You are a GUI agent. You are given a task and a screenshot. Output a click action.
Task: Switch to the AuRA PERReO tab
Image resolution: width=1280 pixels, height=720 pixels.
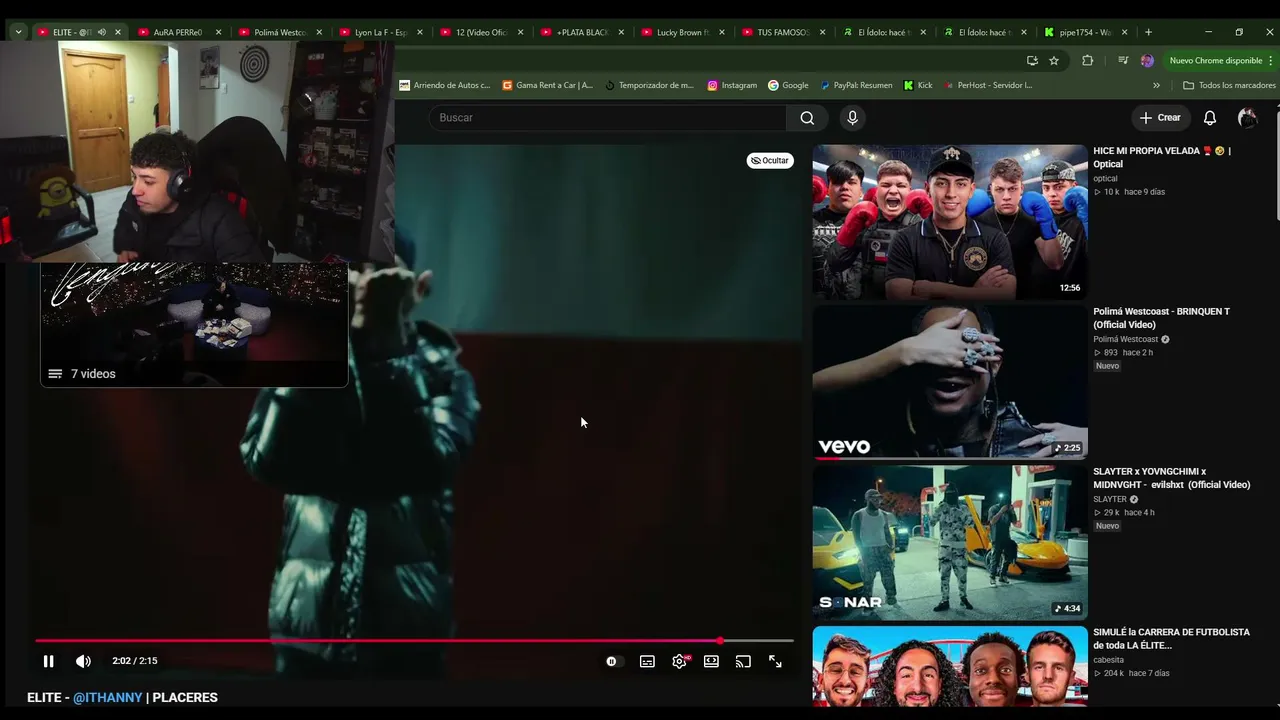[x=178, y=32]
